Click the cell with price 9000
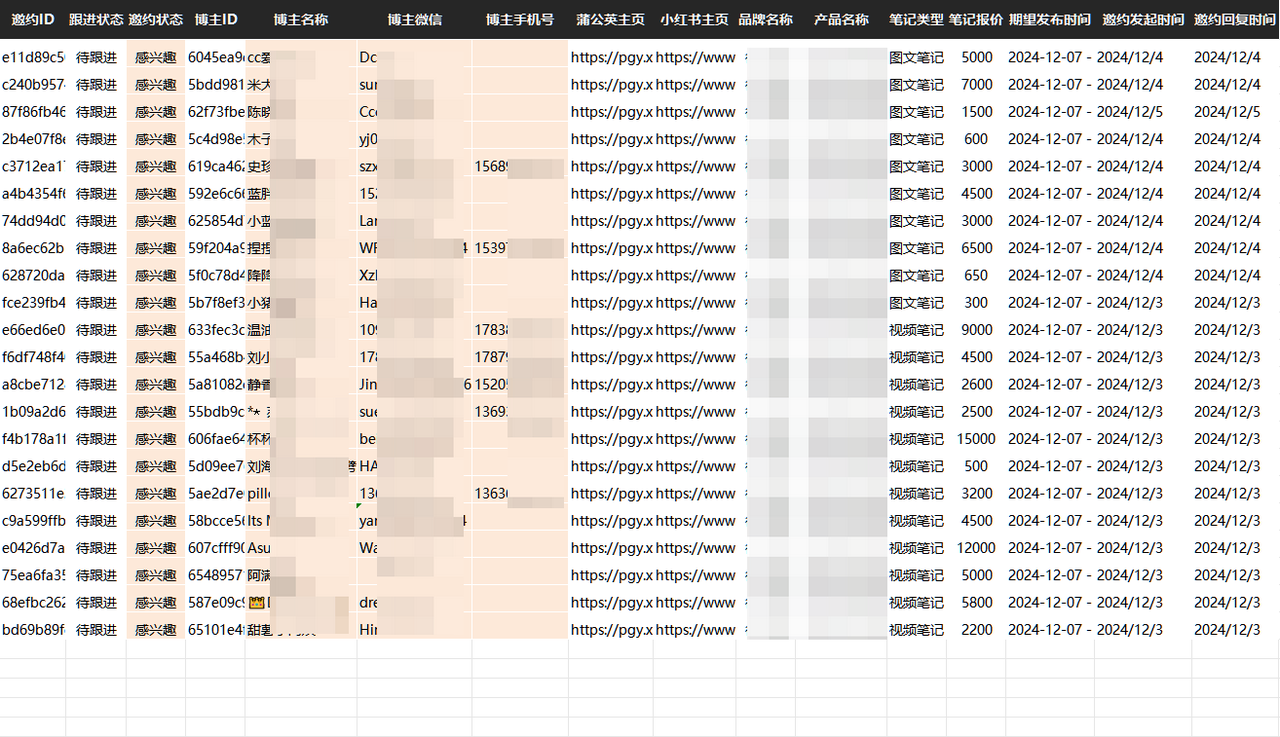The width and height of the screenshot is (1280, 737). pyautogui.click(x=976, y=330)
